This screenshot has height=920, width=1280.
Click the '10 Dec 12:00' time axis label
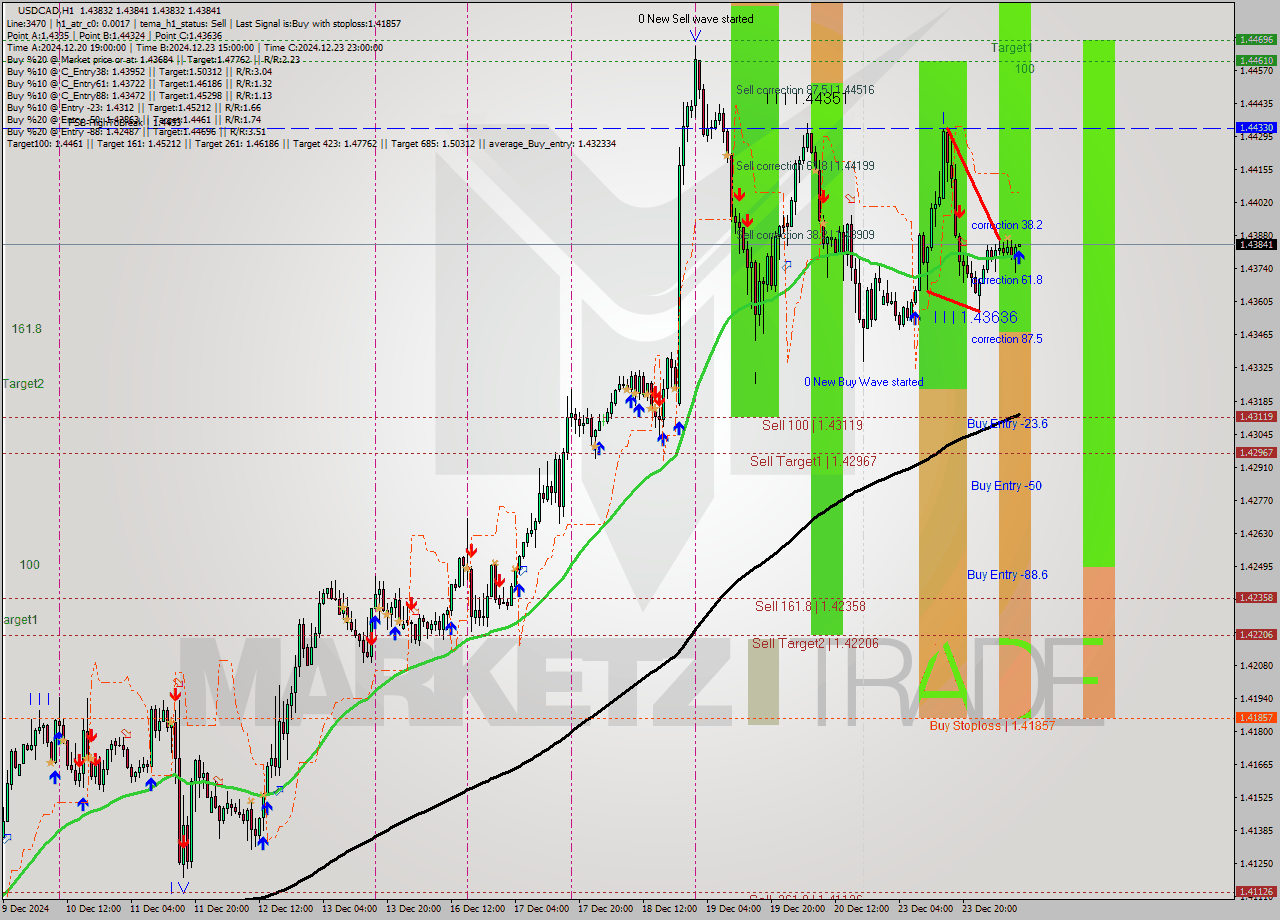point(93,909)
